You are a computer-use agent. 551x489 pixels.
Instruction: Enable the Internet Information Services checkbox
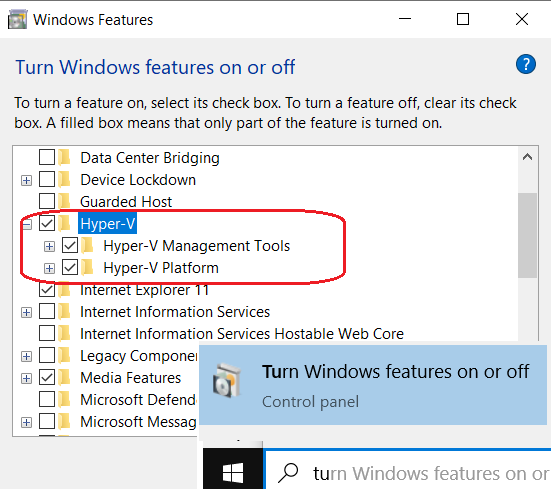click(47, 311)
